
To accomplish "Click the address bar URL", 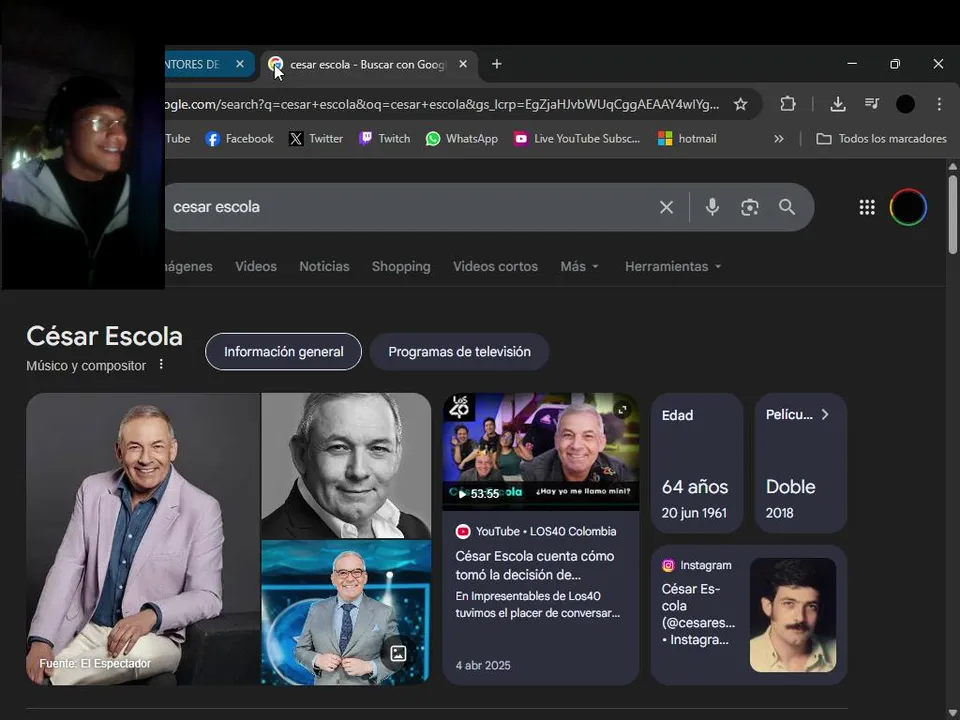I will pyautogui.click(x=441, y=104).
